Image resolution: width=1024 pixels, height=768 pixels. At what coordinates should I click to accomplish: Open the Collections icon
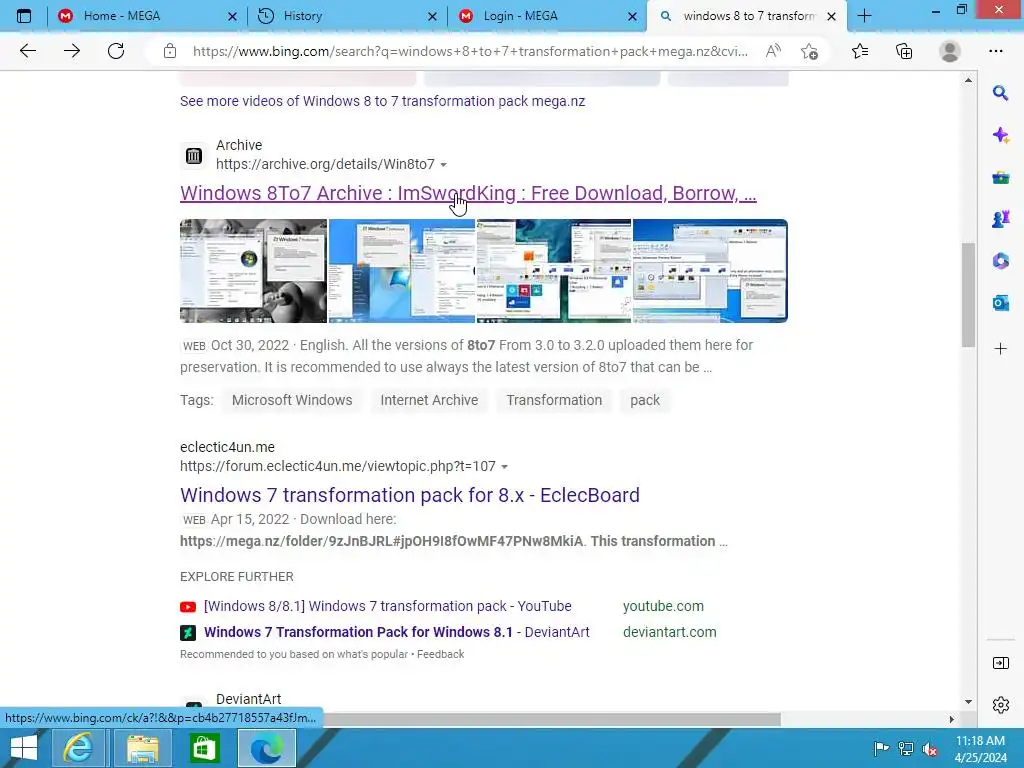(904, 51)
